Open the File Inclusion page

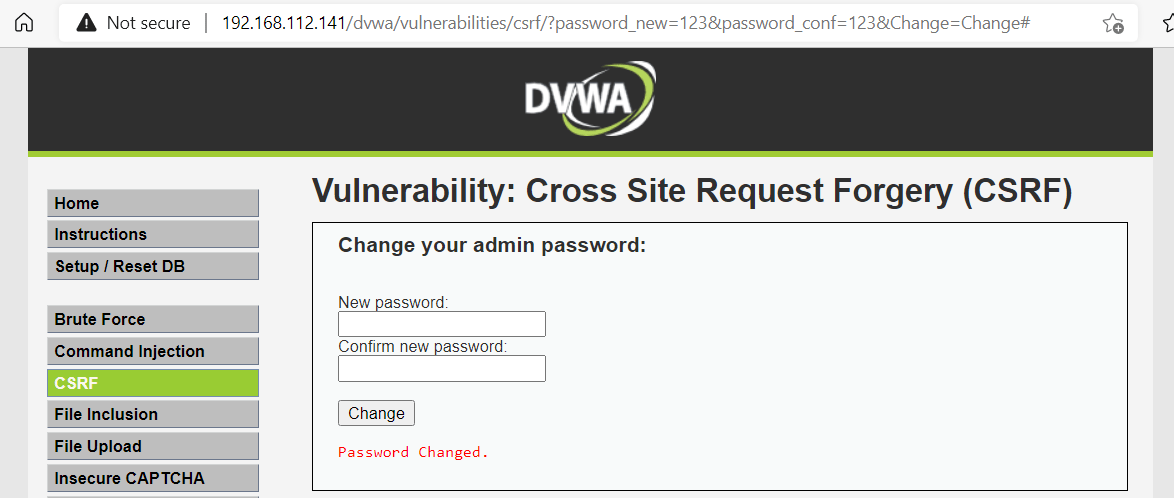click(x=153, y=414)
